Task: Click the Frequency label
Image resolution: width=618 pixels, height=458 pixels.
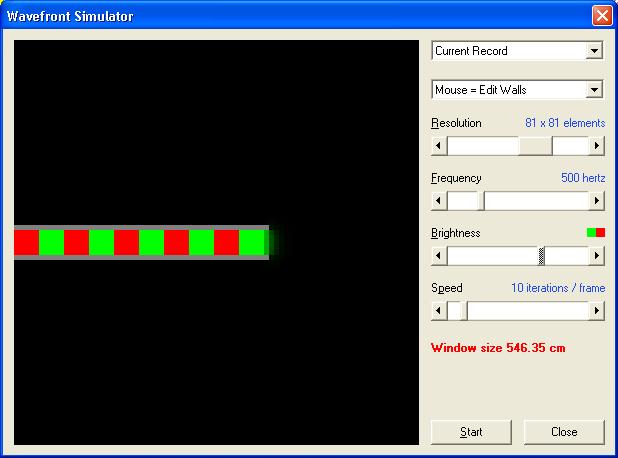Action: click(x=456, y=178)
